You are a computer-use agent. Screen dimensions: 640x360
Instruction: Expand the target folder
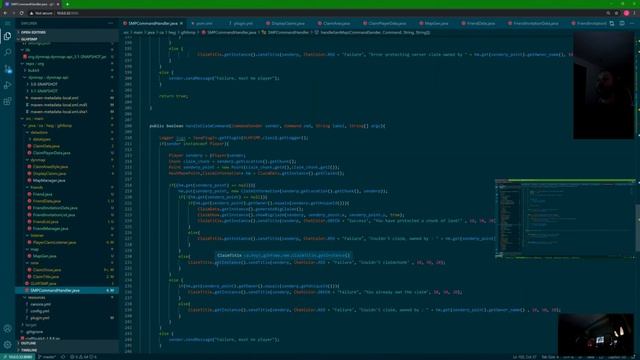(67, 325)
